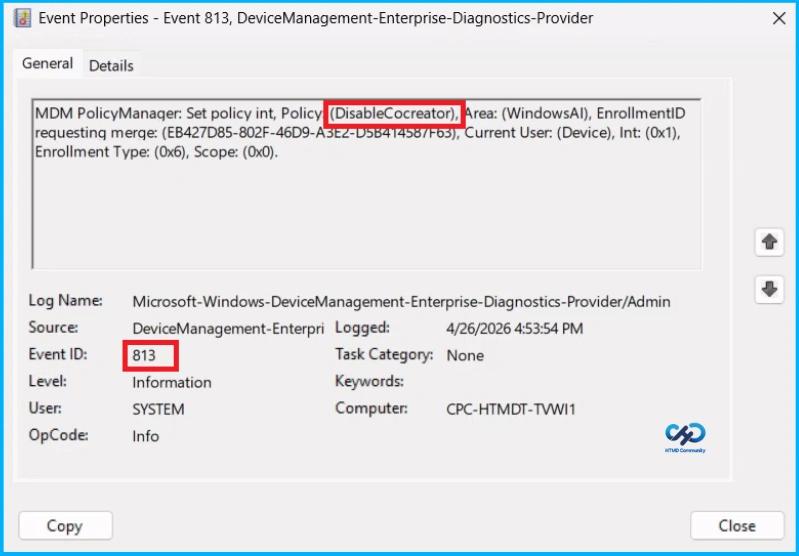
Task: Select the Log Name value ending in Provider/Admin
Action: [x=401, y=302]
